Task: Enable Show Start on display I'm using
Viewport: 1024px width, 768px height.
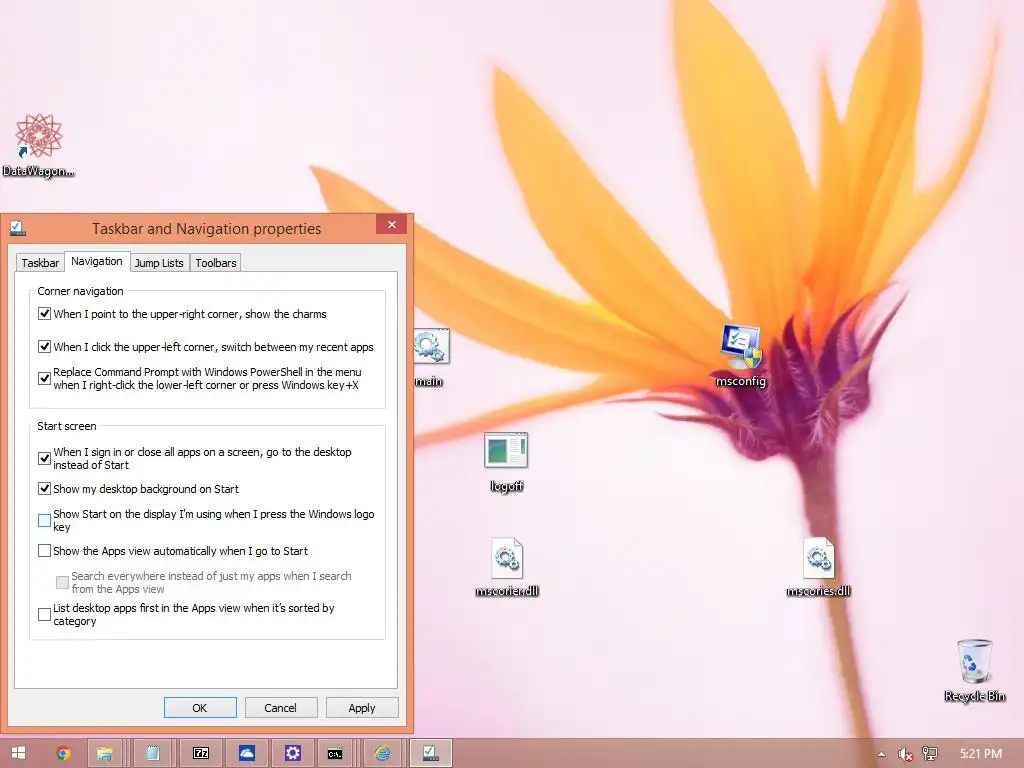Action: coord(44,520)
